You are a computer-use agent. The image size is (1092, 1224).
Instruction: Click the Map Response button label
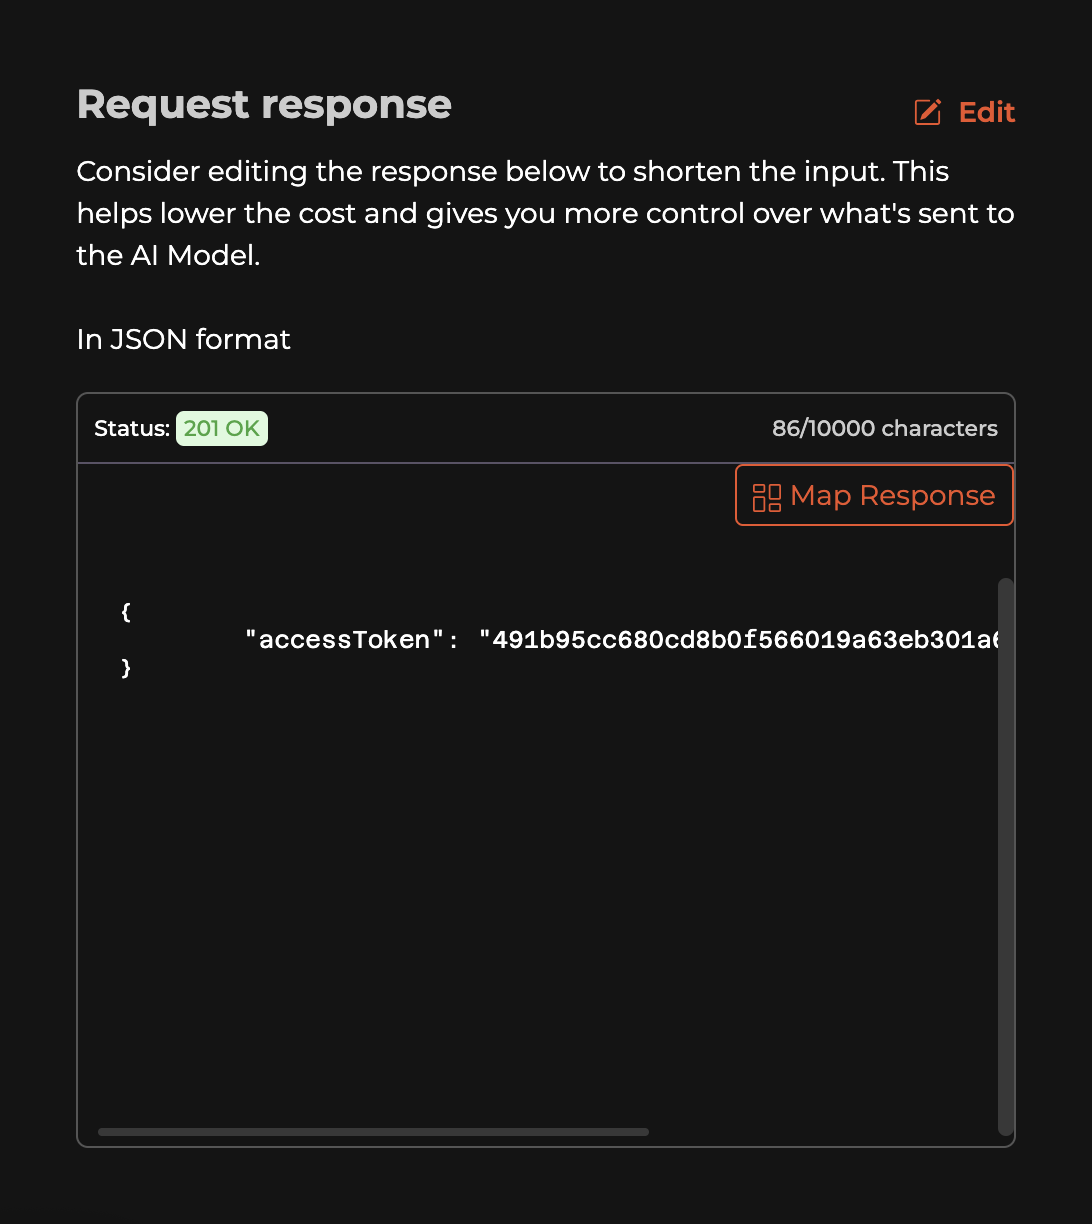pyautogui.click(x=892, y=496)
